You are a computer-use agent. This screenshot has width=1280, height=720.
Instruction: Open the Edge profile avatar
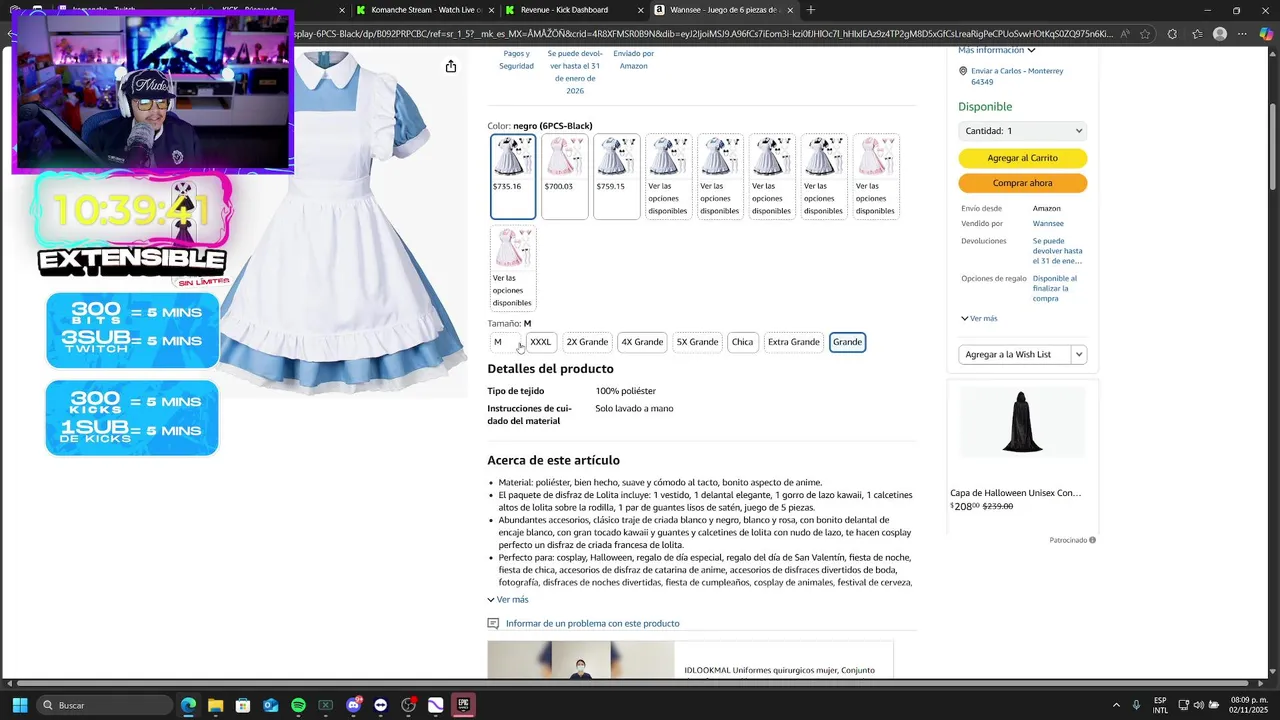pos(1220,34)
